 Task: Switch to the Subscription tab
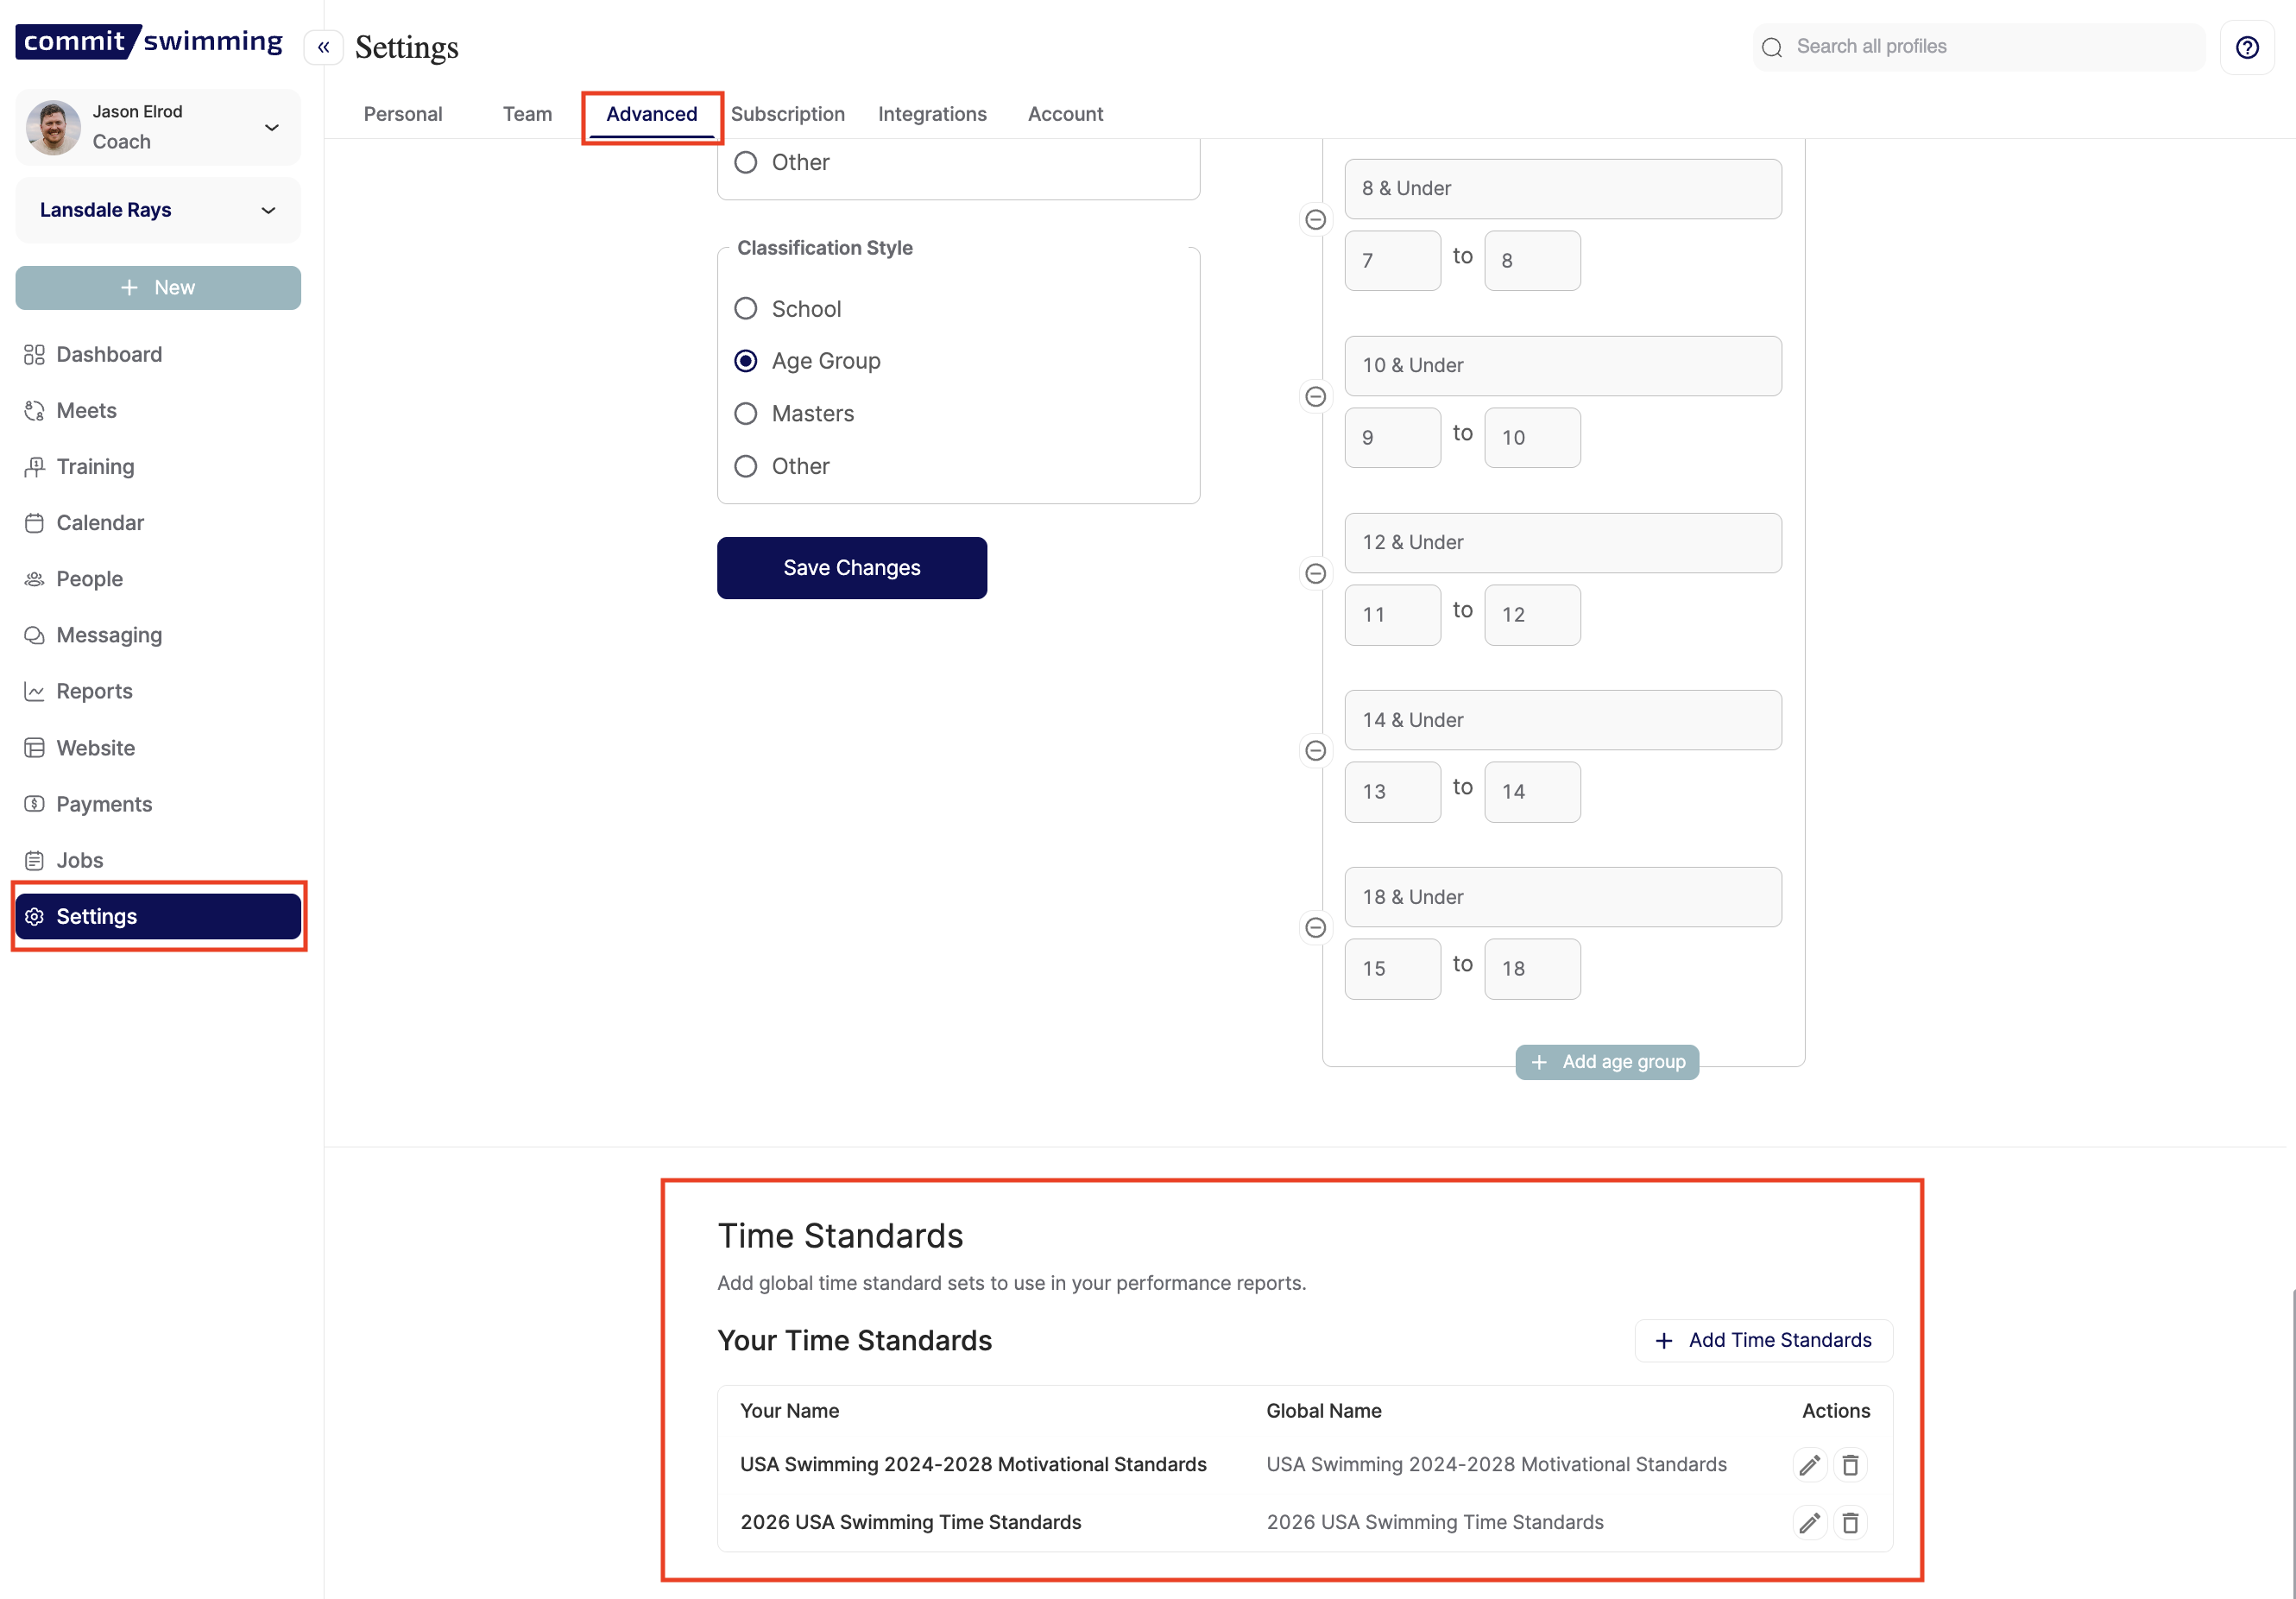787,114
